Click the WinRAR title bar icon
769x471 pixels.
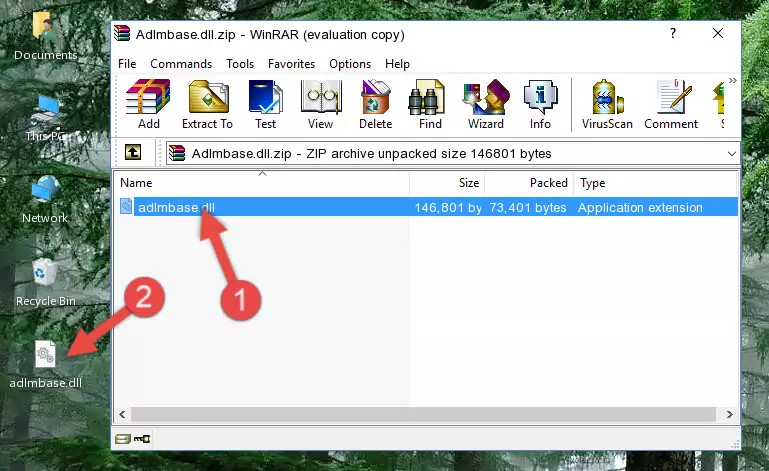123,34
